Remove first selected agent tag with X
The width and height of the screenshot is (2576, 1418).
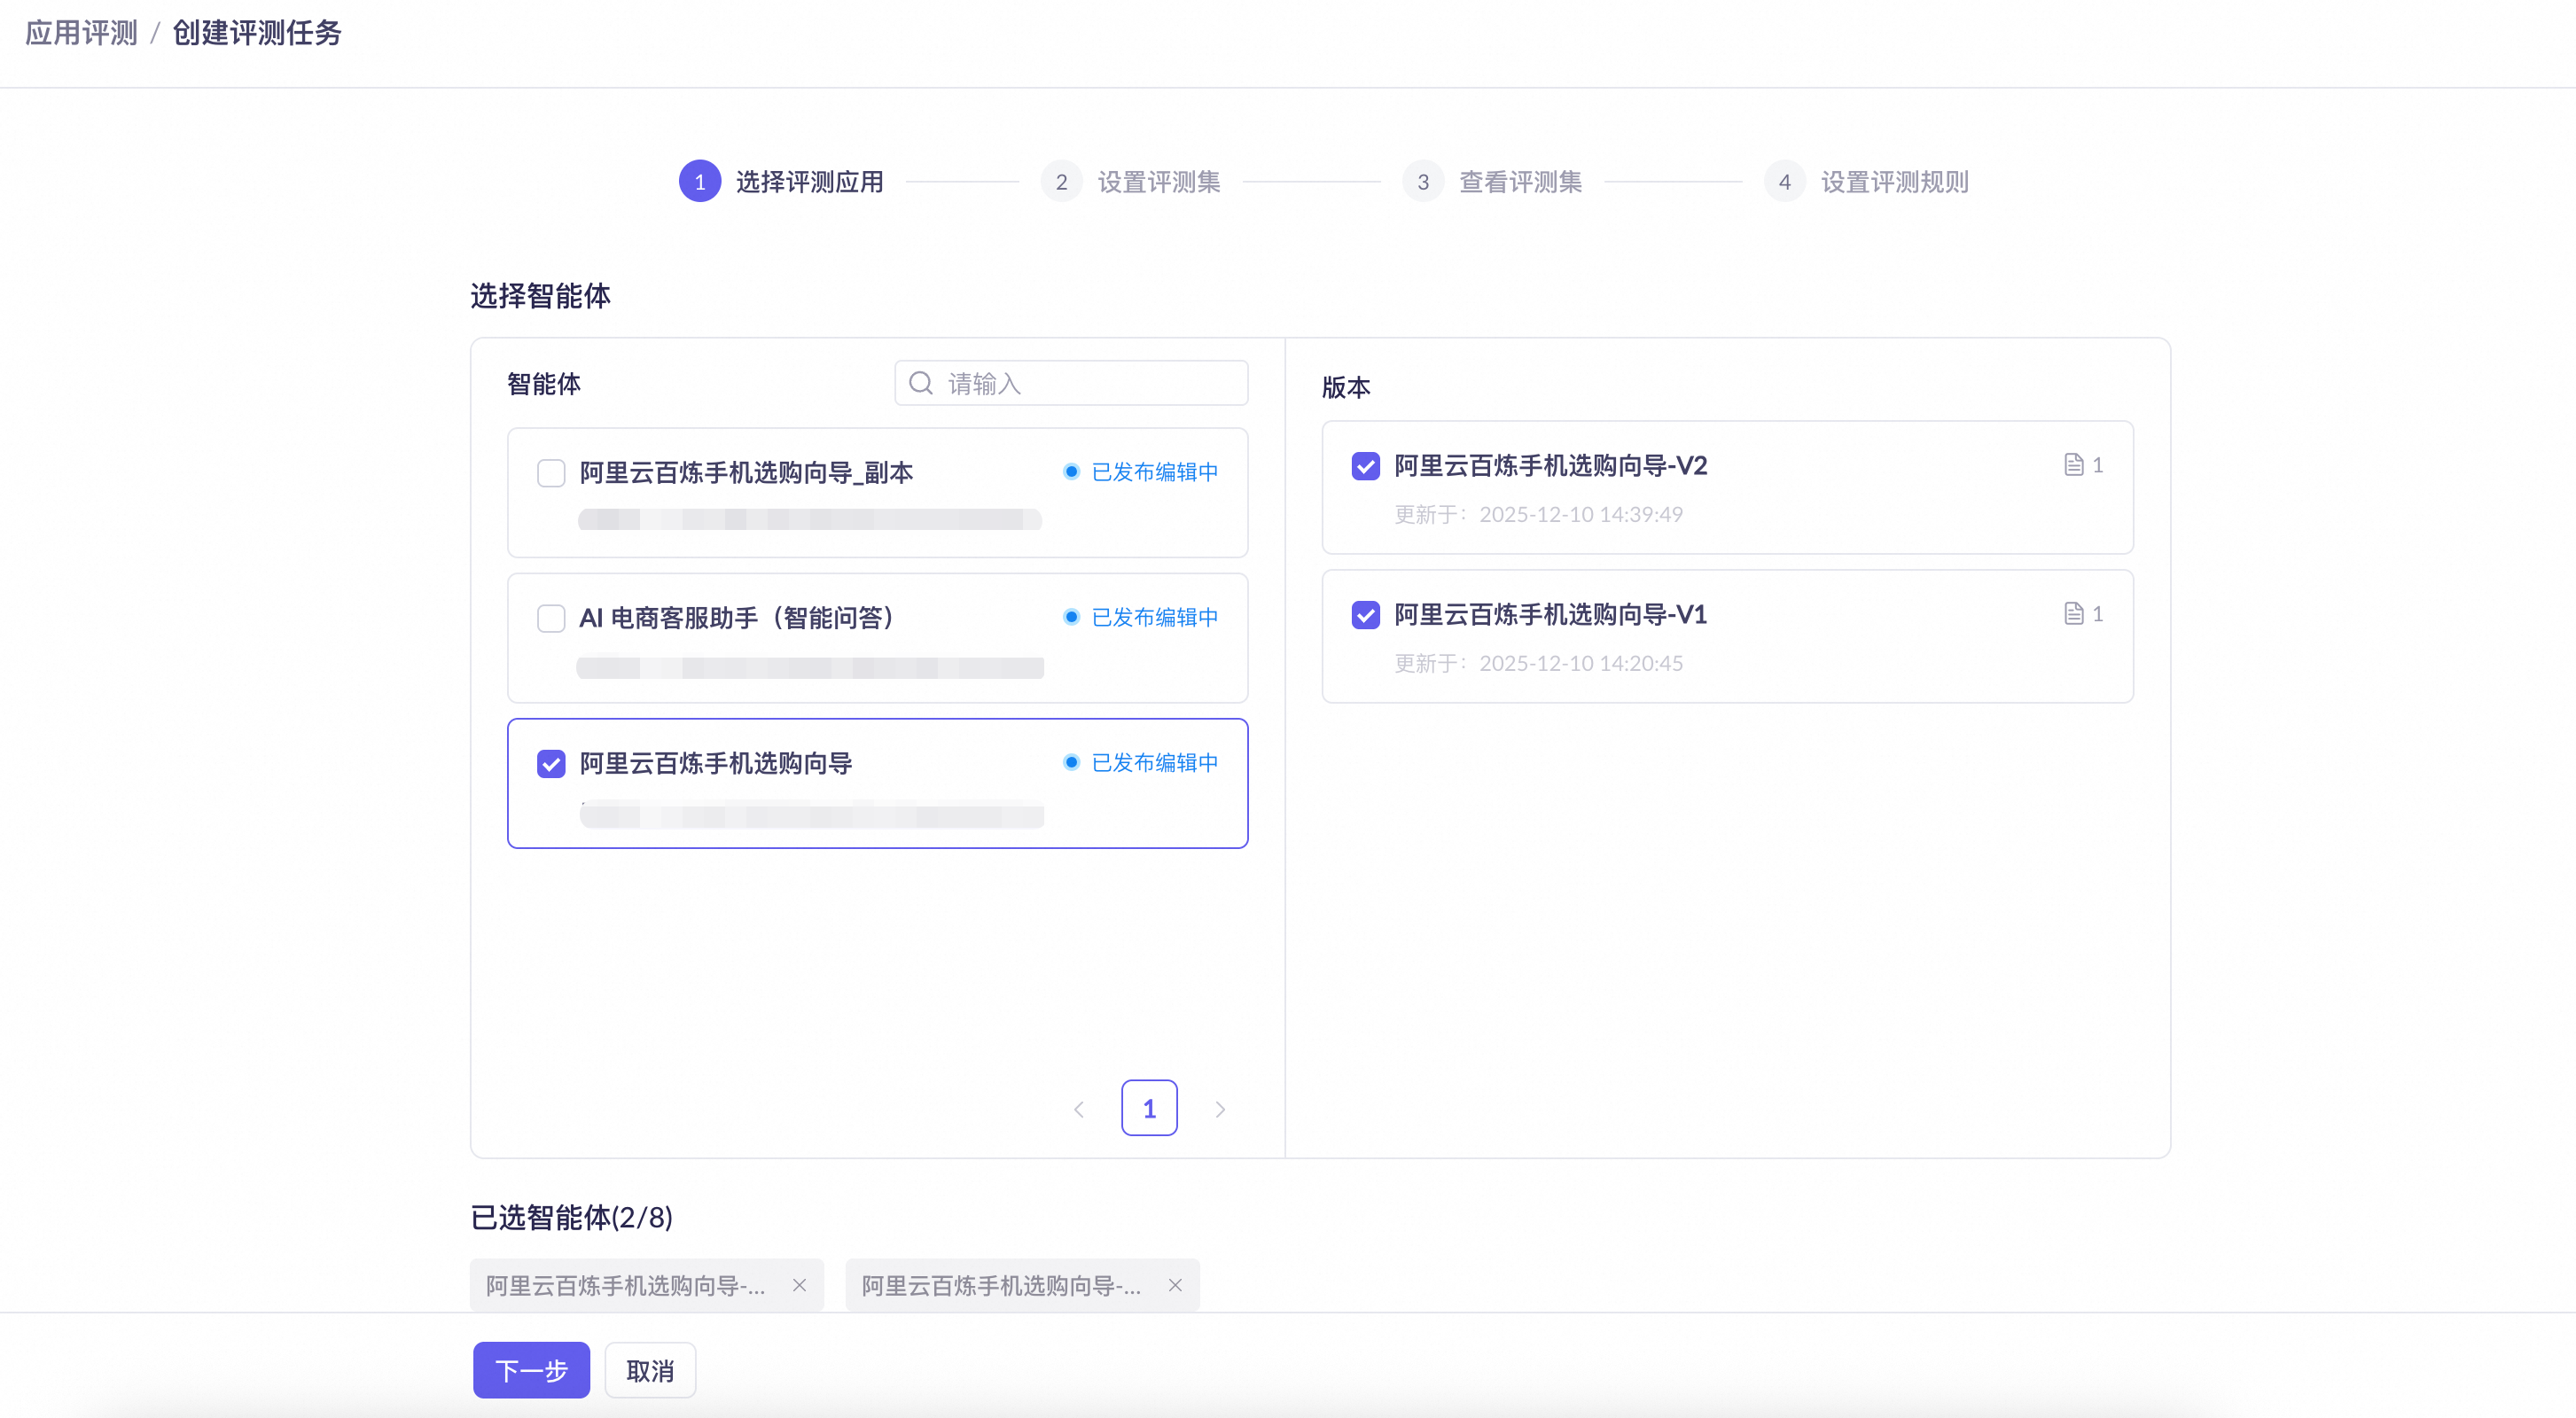799,1285
